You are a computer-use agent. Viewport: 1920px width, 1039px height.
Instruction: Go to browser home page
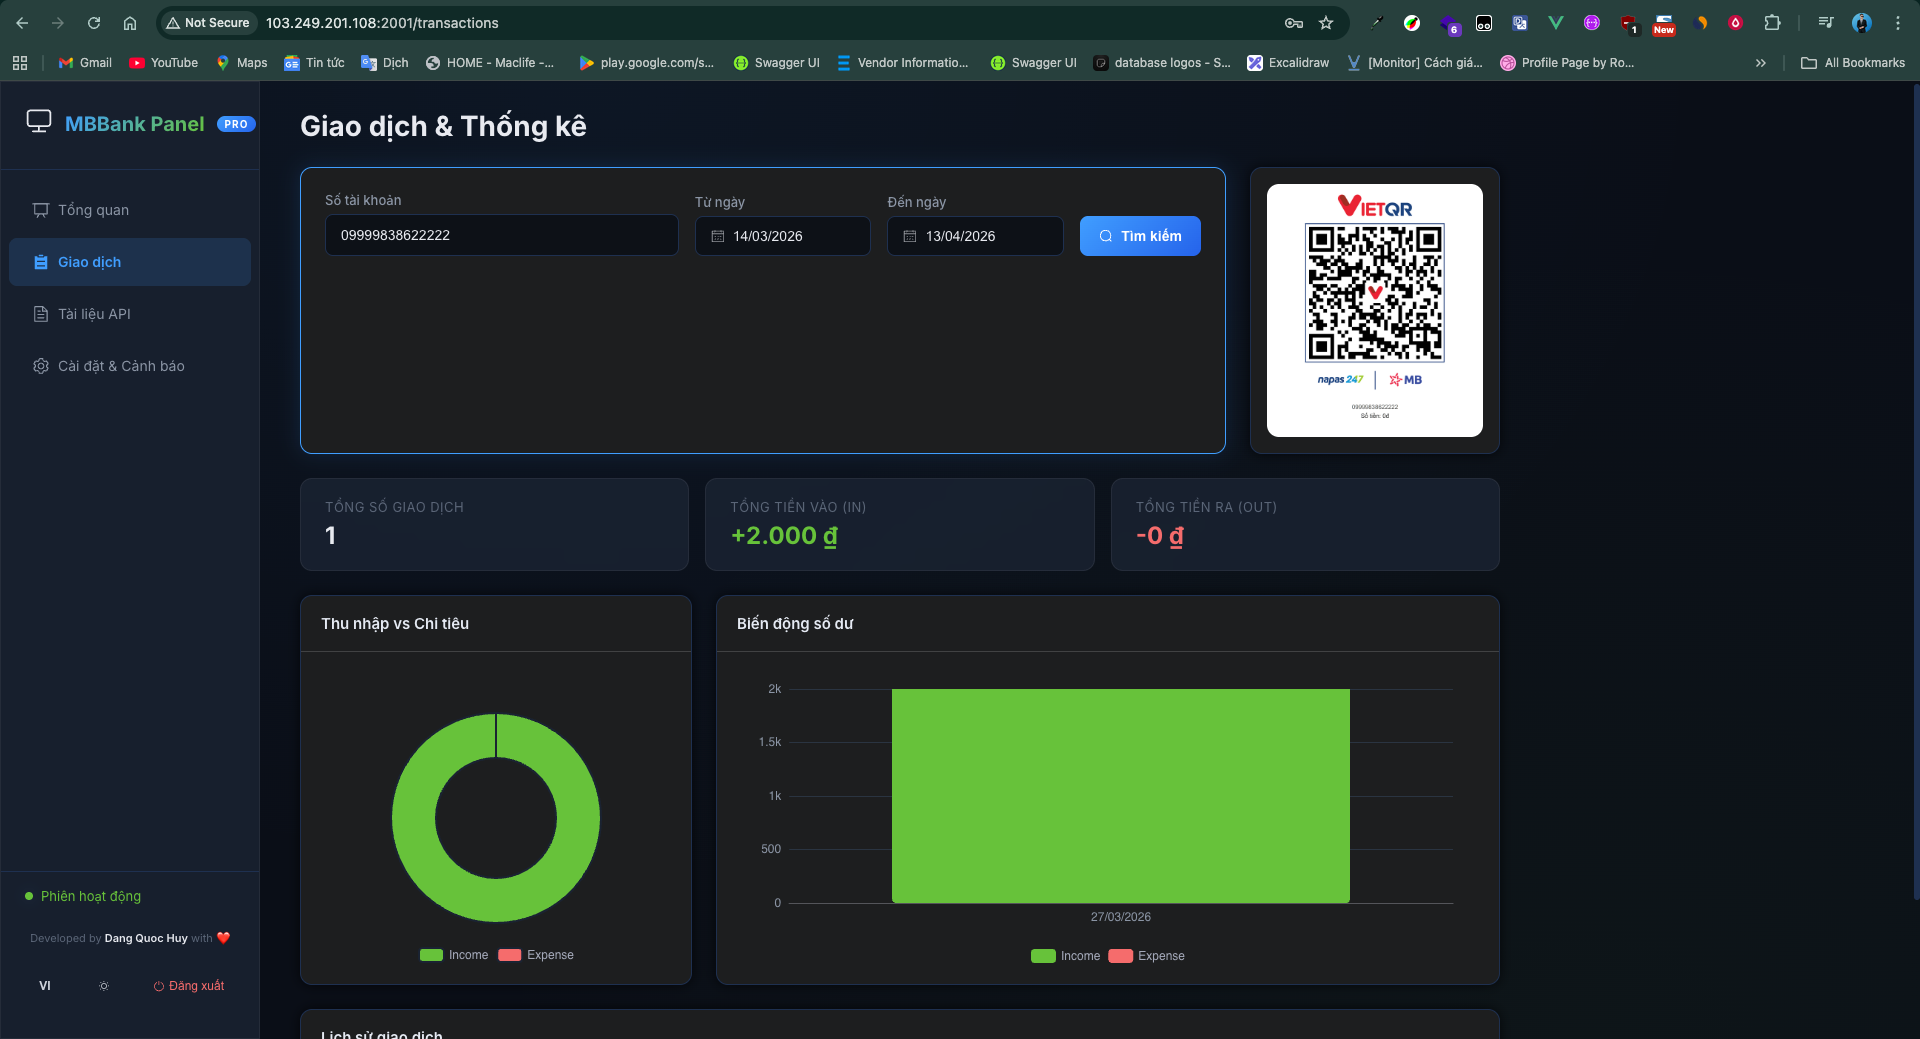[x=130, y=23]
